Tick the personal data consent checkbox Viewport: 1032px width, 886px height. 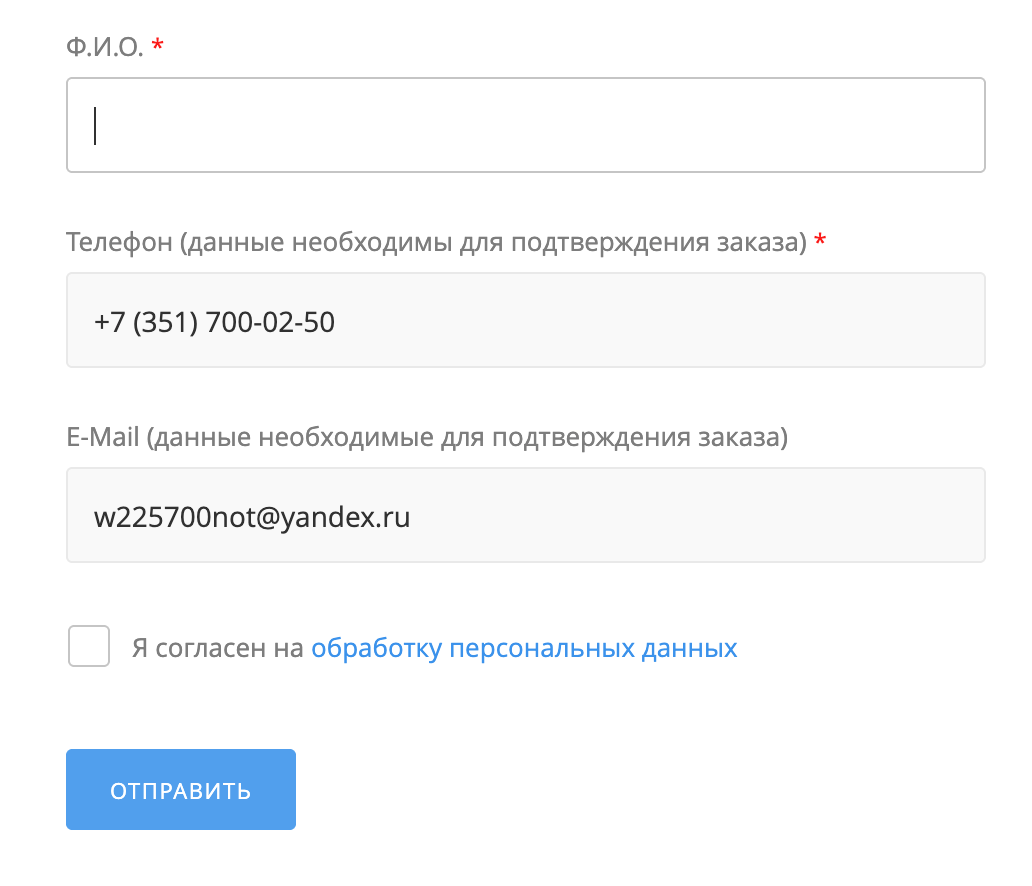pos(89,646)
